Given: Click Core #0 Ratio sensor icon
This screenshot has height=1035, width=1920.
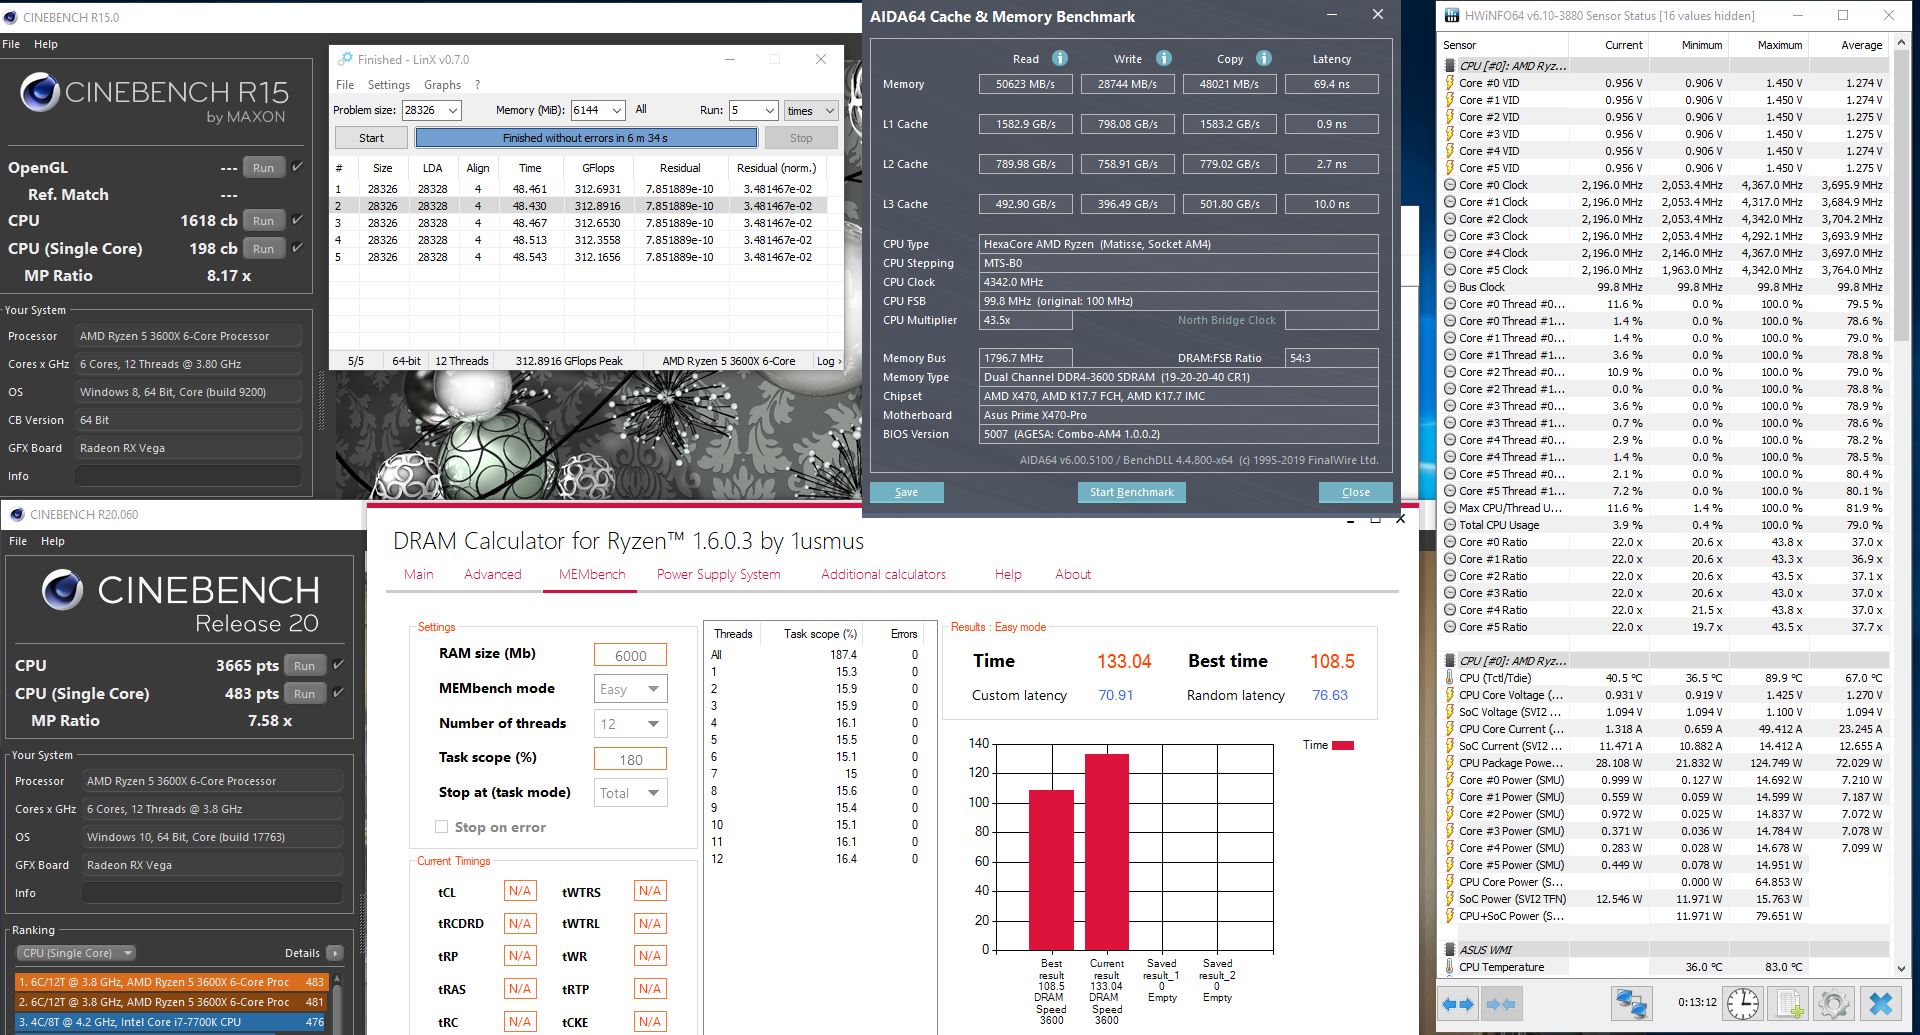Looking at the screenshot, I should coord(1450,542).
